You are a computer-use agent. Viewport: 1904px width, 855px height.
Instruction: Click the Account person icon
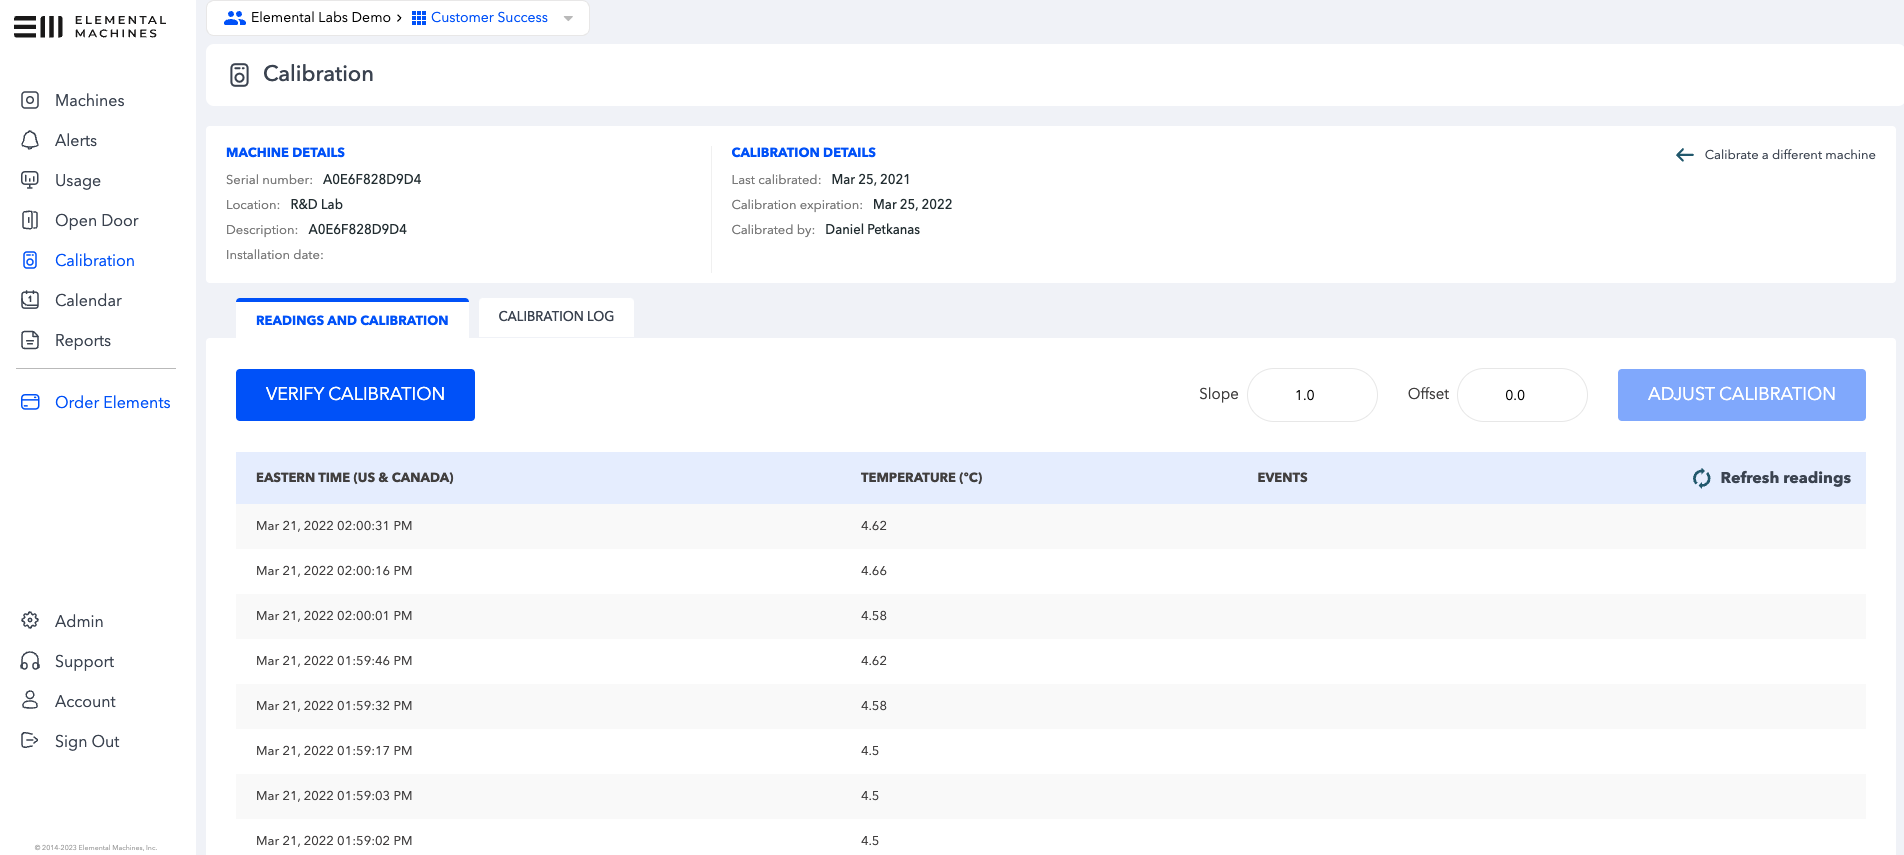(x=30, y=700)
